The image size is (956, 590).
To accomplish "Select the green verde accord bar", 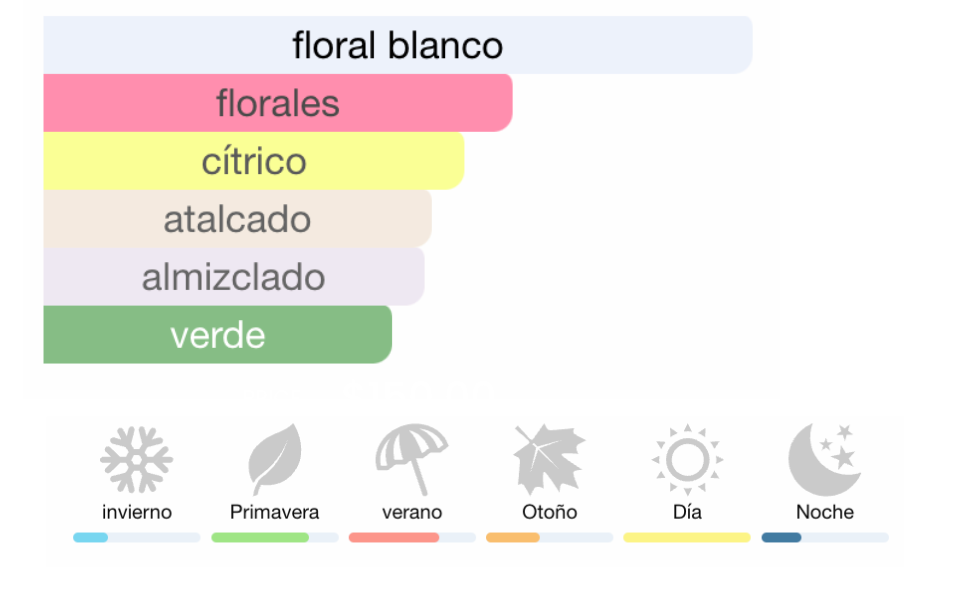I will (217, 335).
